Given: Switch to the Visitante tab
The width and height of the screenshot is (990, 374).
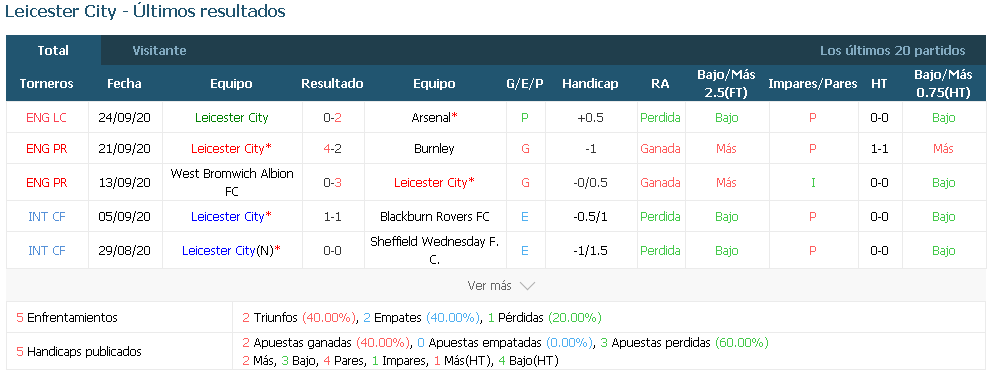Looking at the screenshot, I should pos(159,51).
